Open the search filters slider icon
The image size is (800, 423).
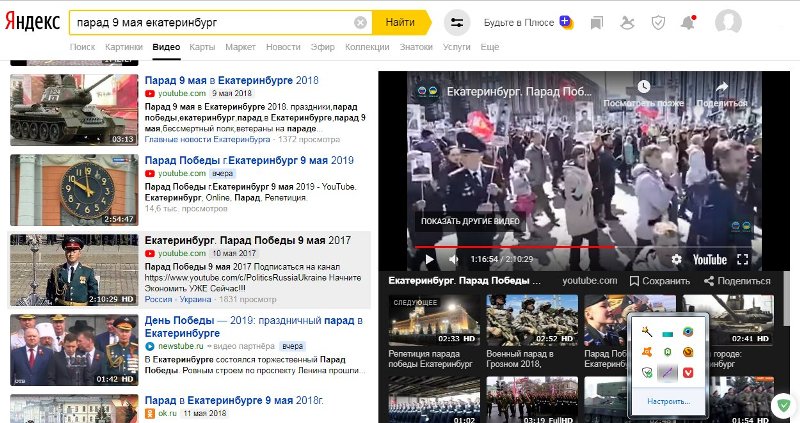point(457,22)
